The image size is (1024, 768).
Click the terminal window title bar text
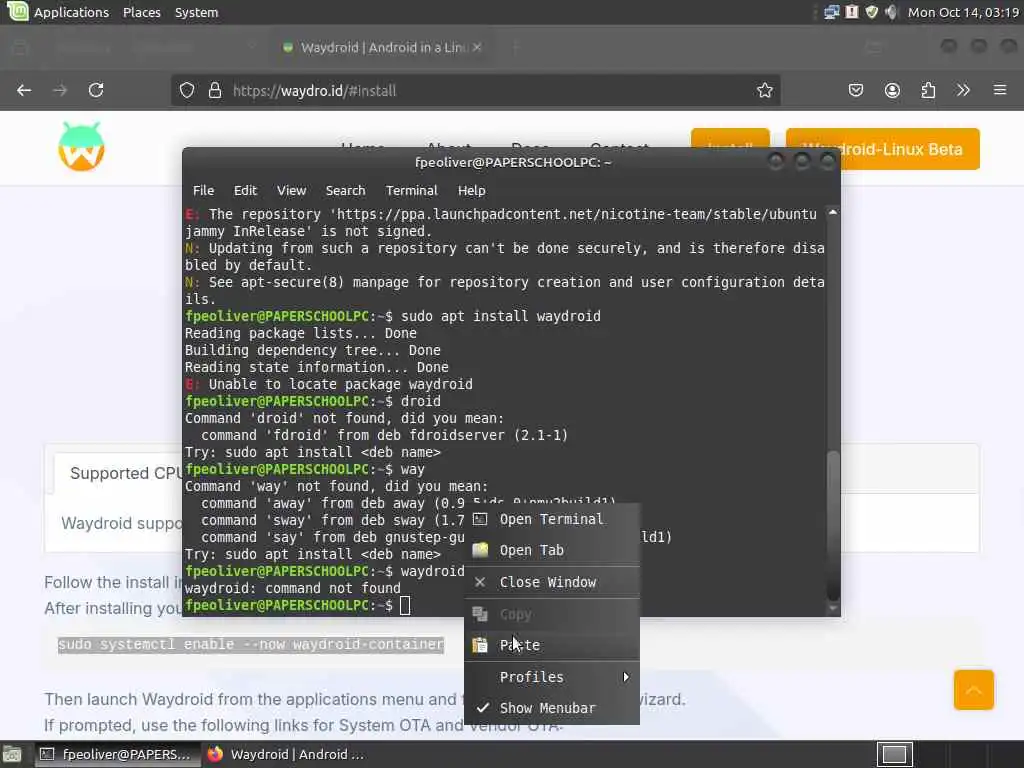[x=513, y=162]
